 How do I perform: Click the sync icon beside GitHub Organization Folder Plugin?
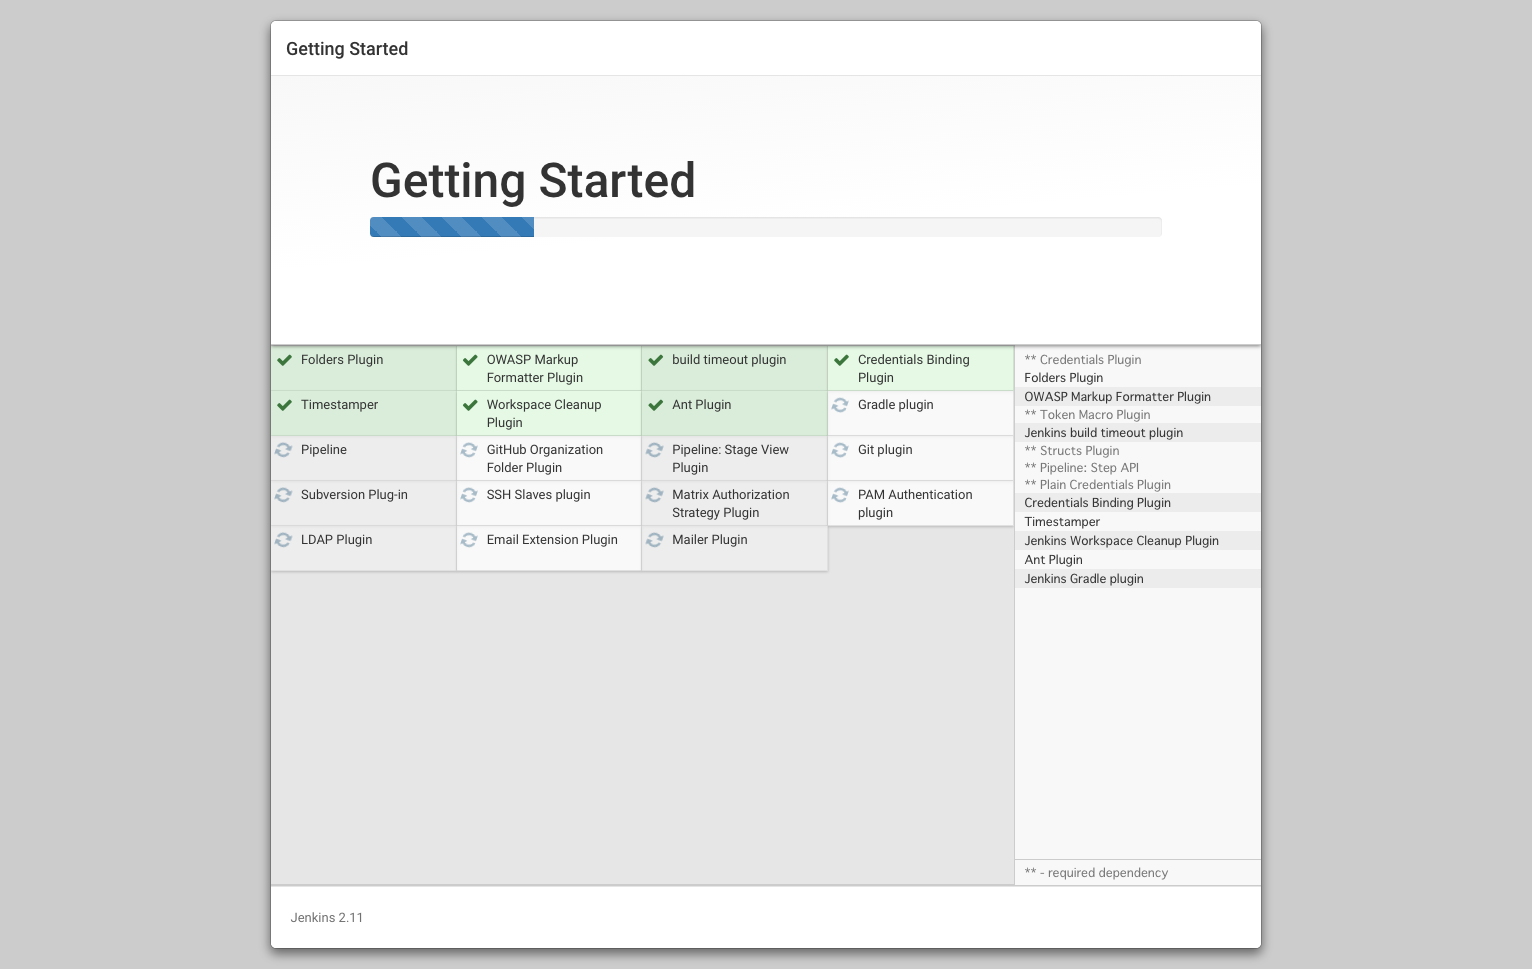coord(469,450)
